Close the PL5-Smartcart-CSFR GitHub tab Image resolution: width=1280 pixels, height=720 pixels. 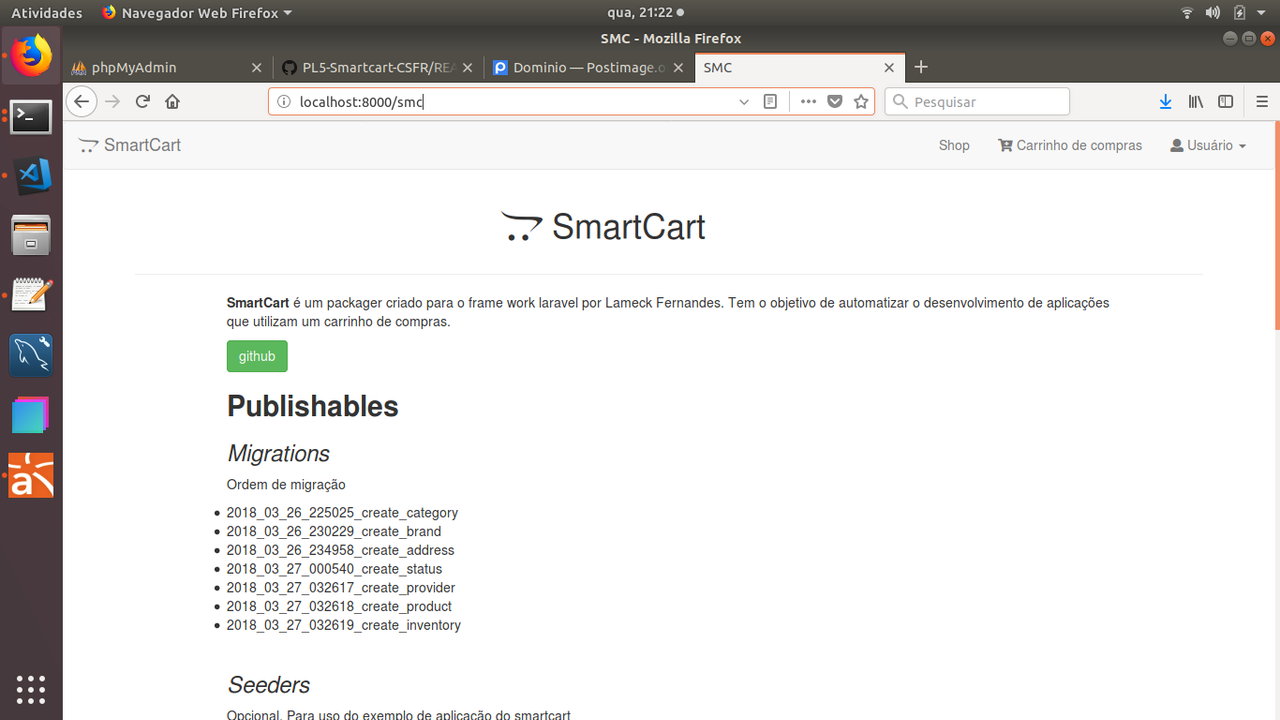467,68
